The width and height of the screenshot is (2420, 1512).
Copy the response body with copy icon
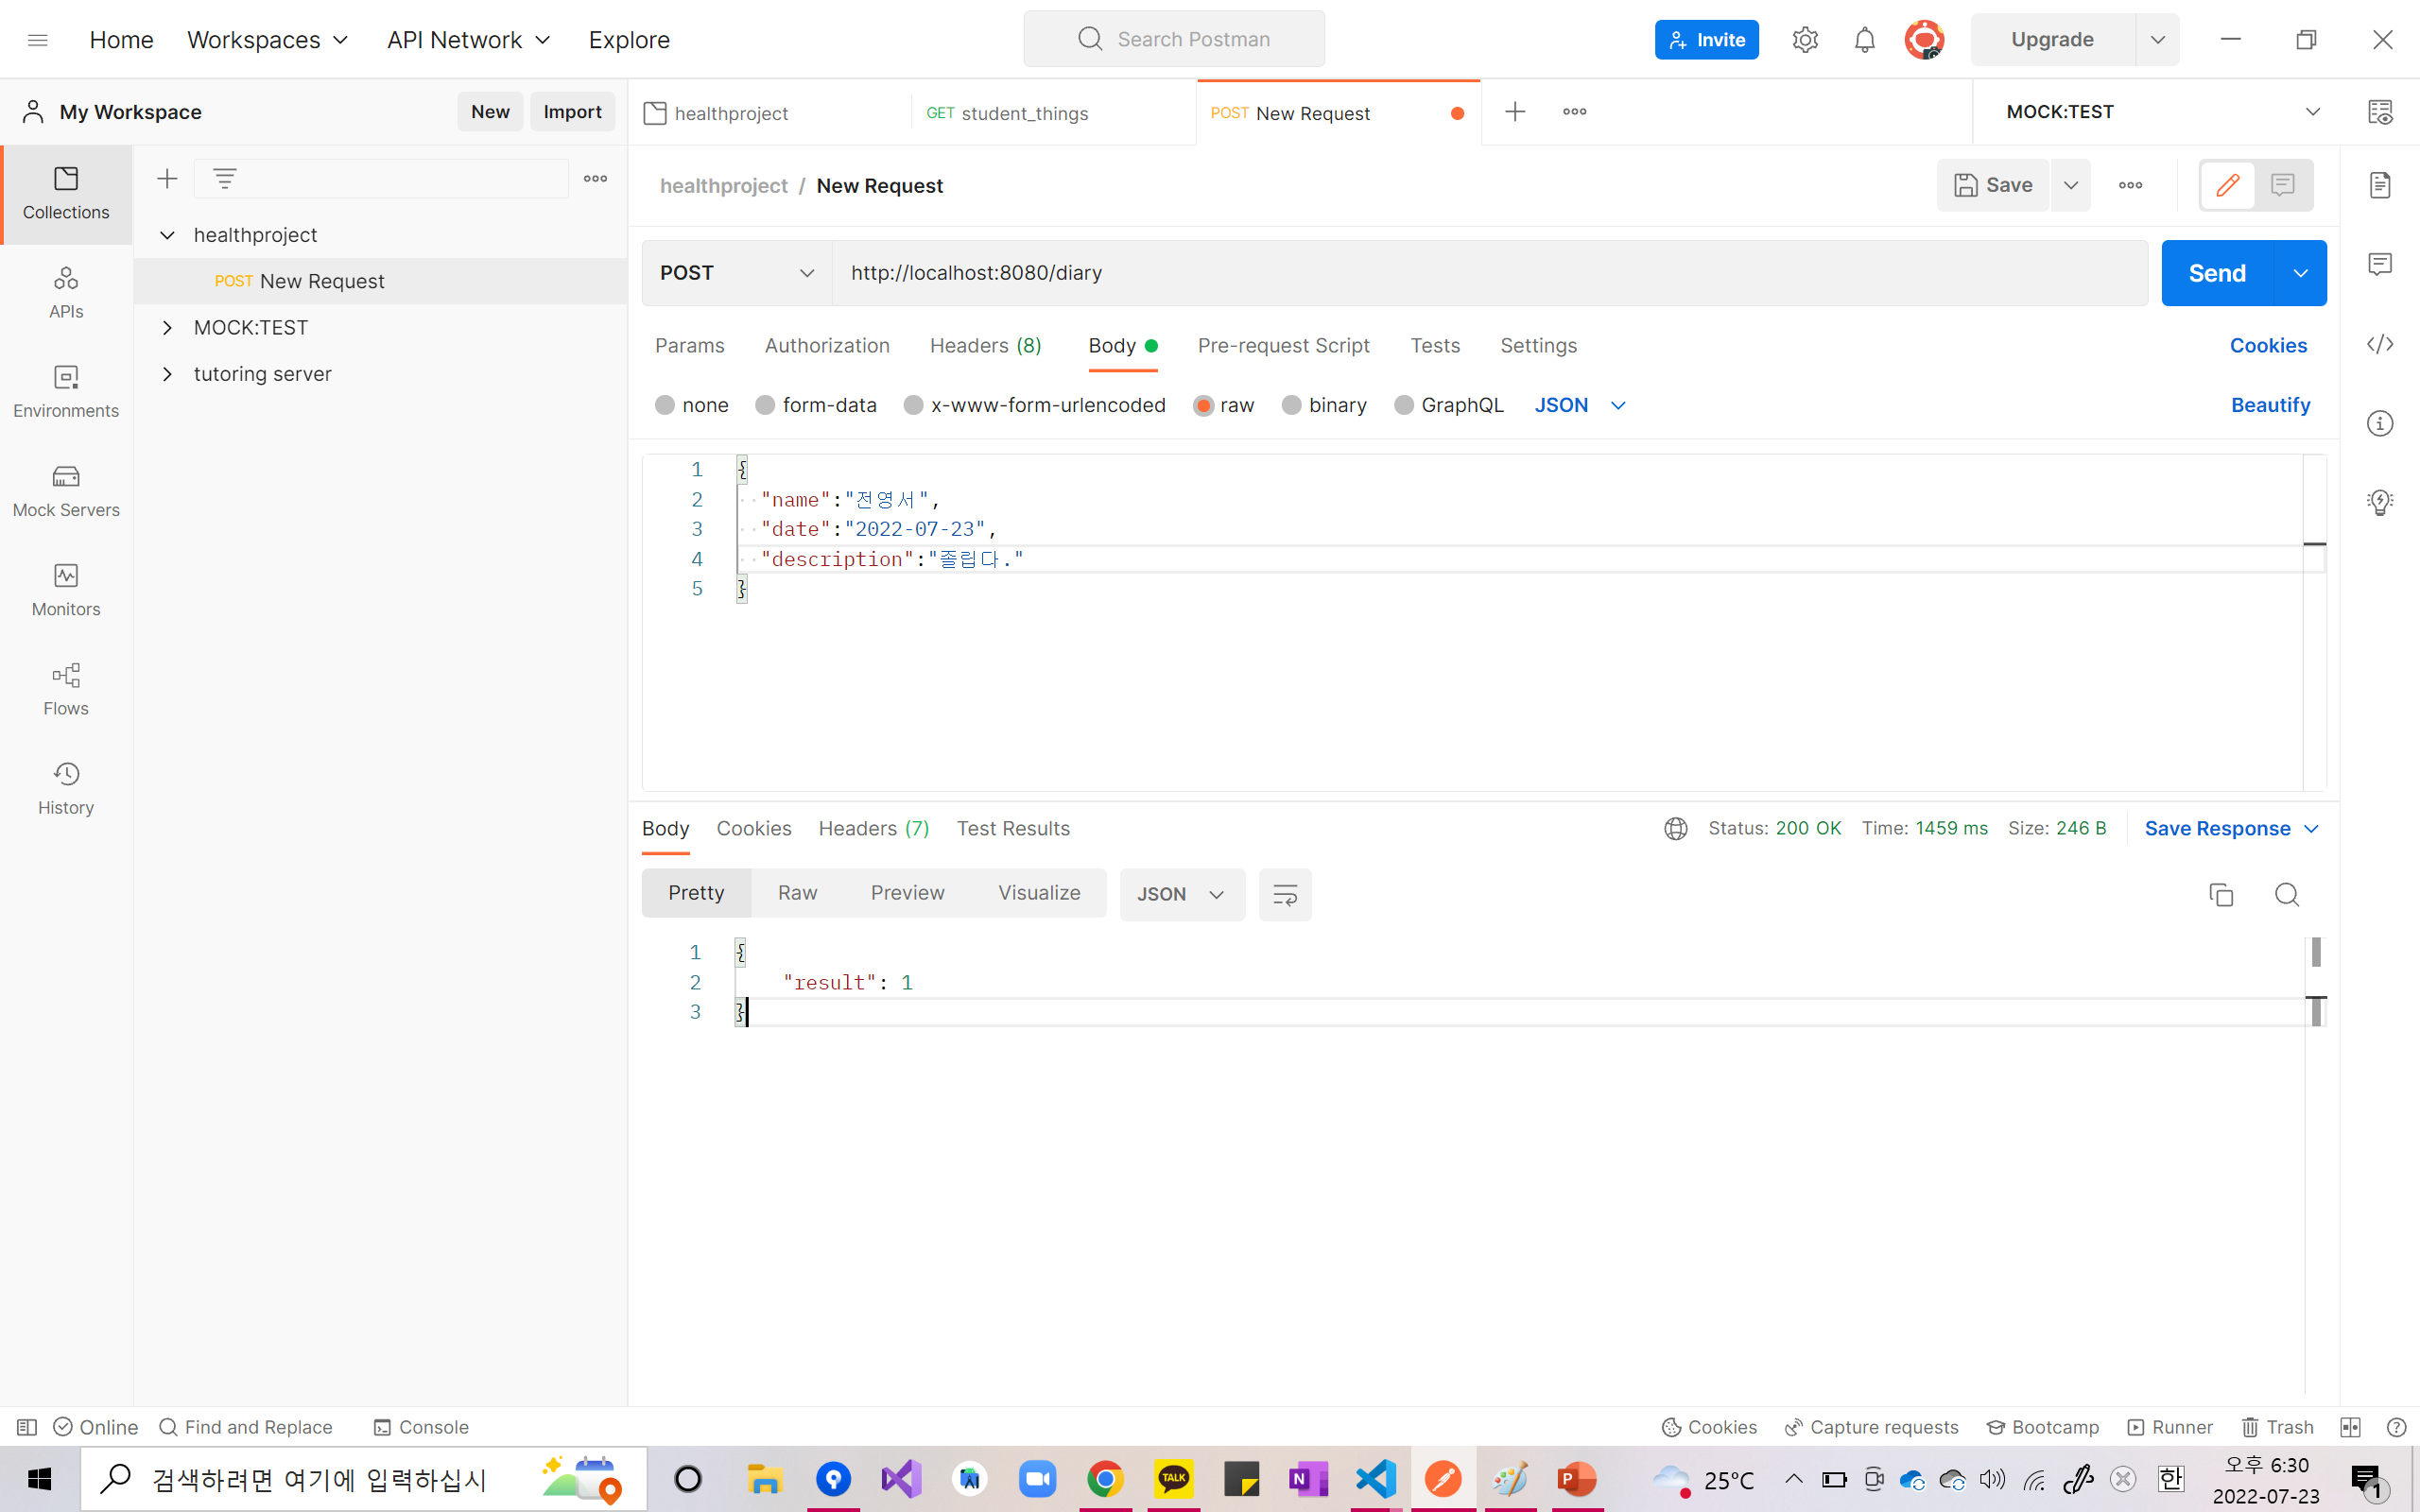coord(2220,894)
